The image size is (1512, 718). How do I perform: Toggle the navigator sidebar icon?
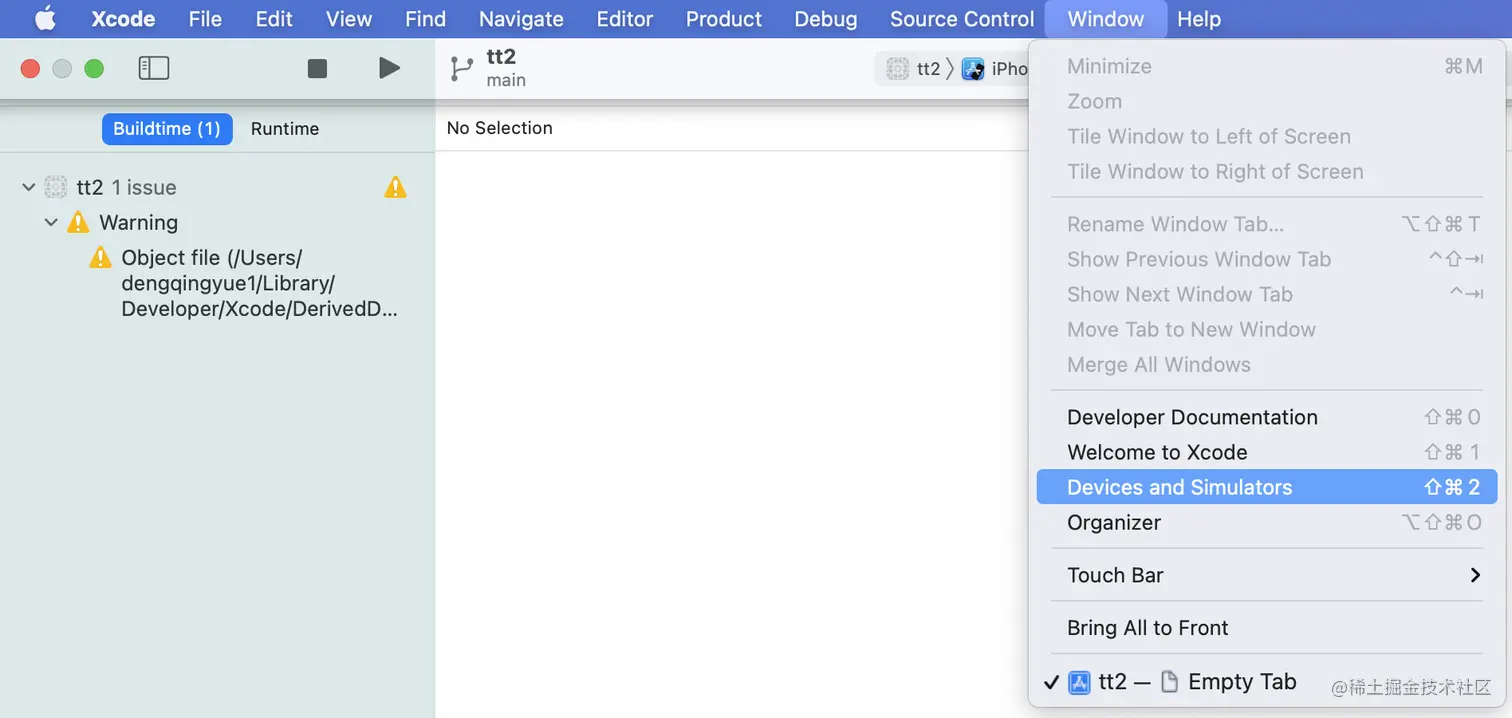[154, 68]
